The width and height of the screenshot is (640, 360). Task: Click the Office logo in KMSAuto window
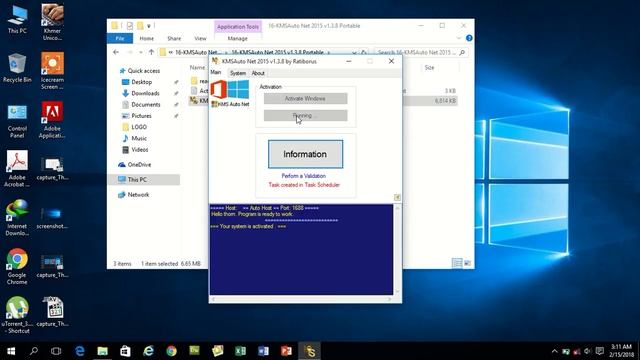pyautogui.click(x=218, y=89)
